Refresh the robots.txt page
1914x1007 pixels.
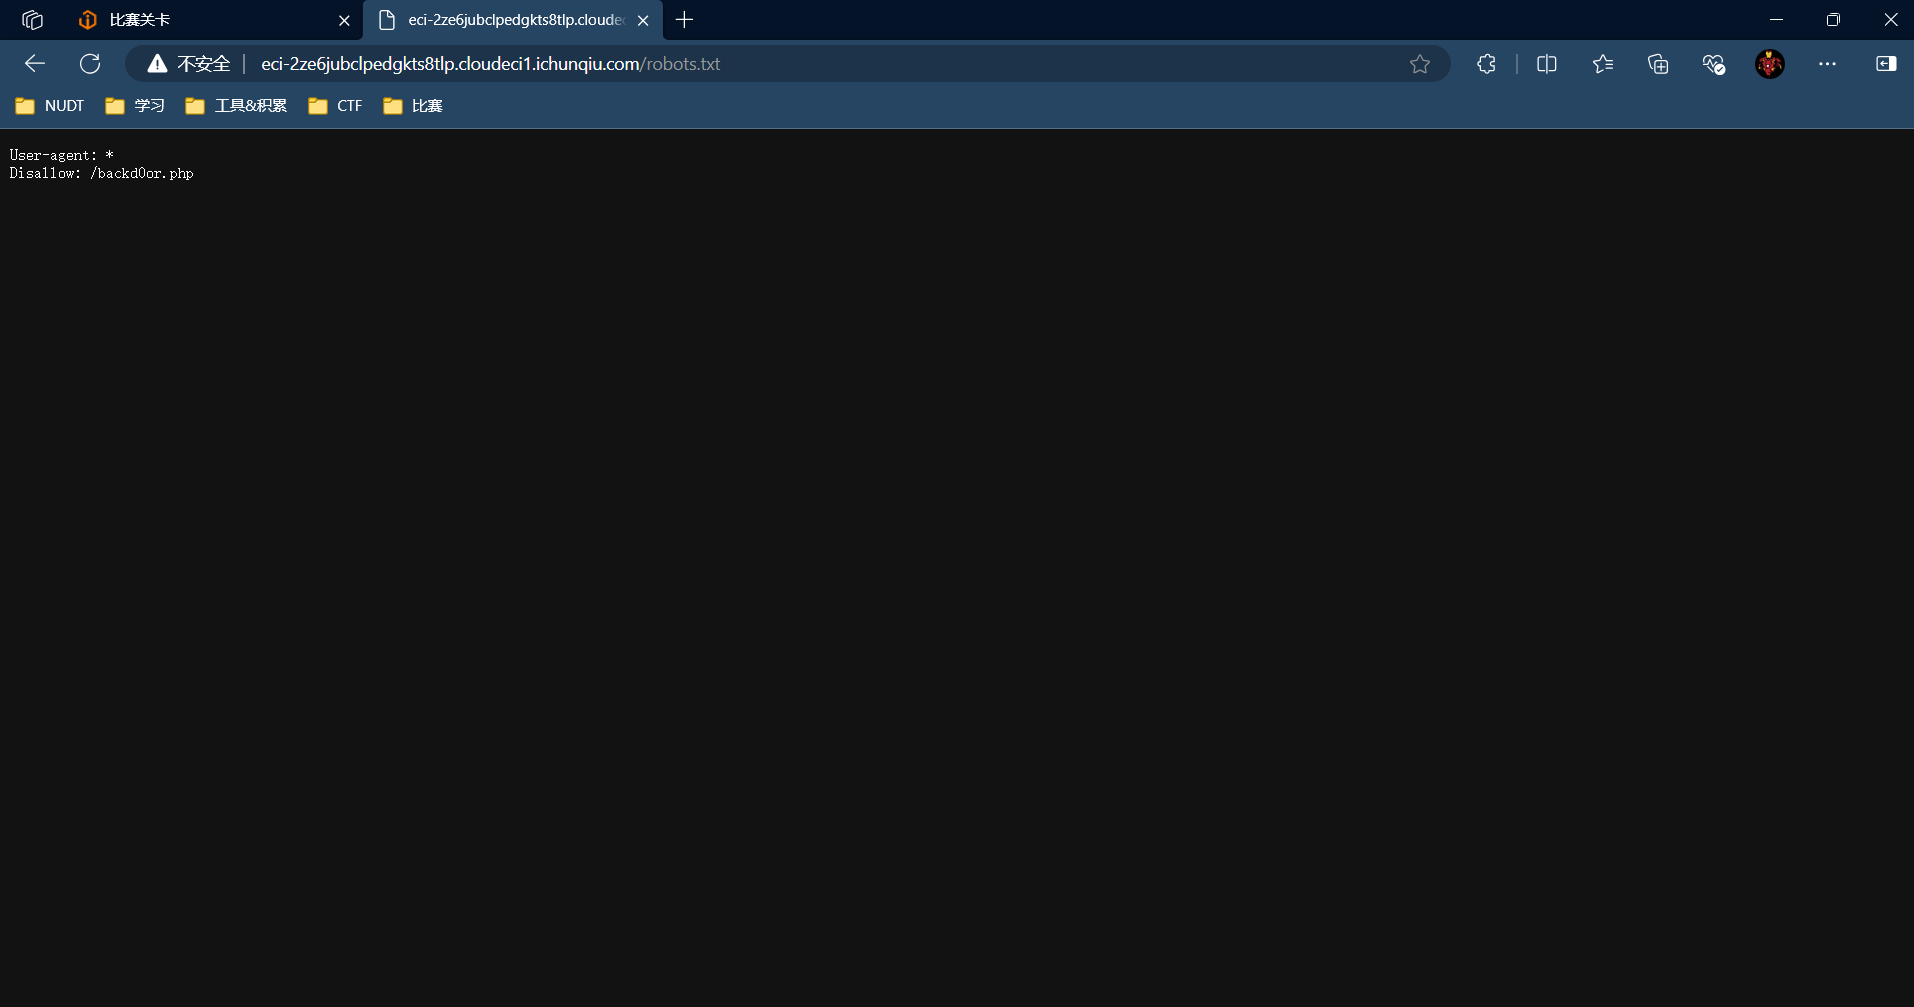click(x=90, y=64)
